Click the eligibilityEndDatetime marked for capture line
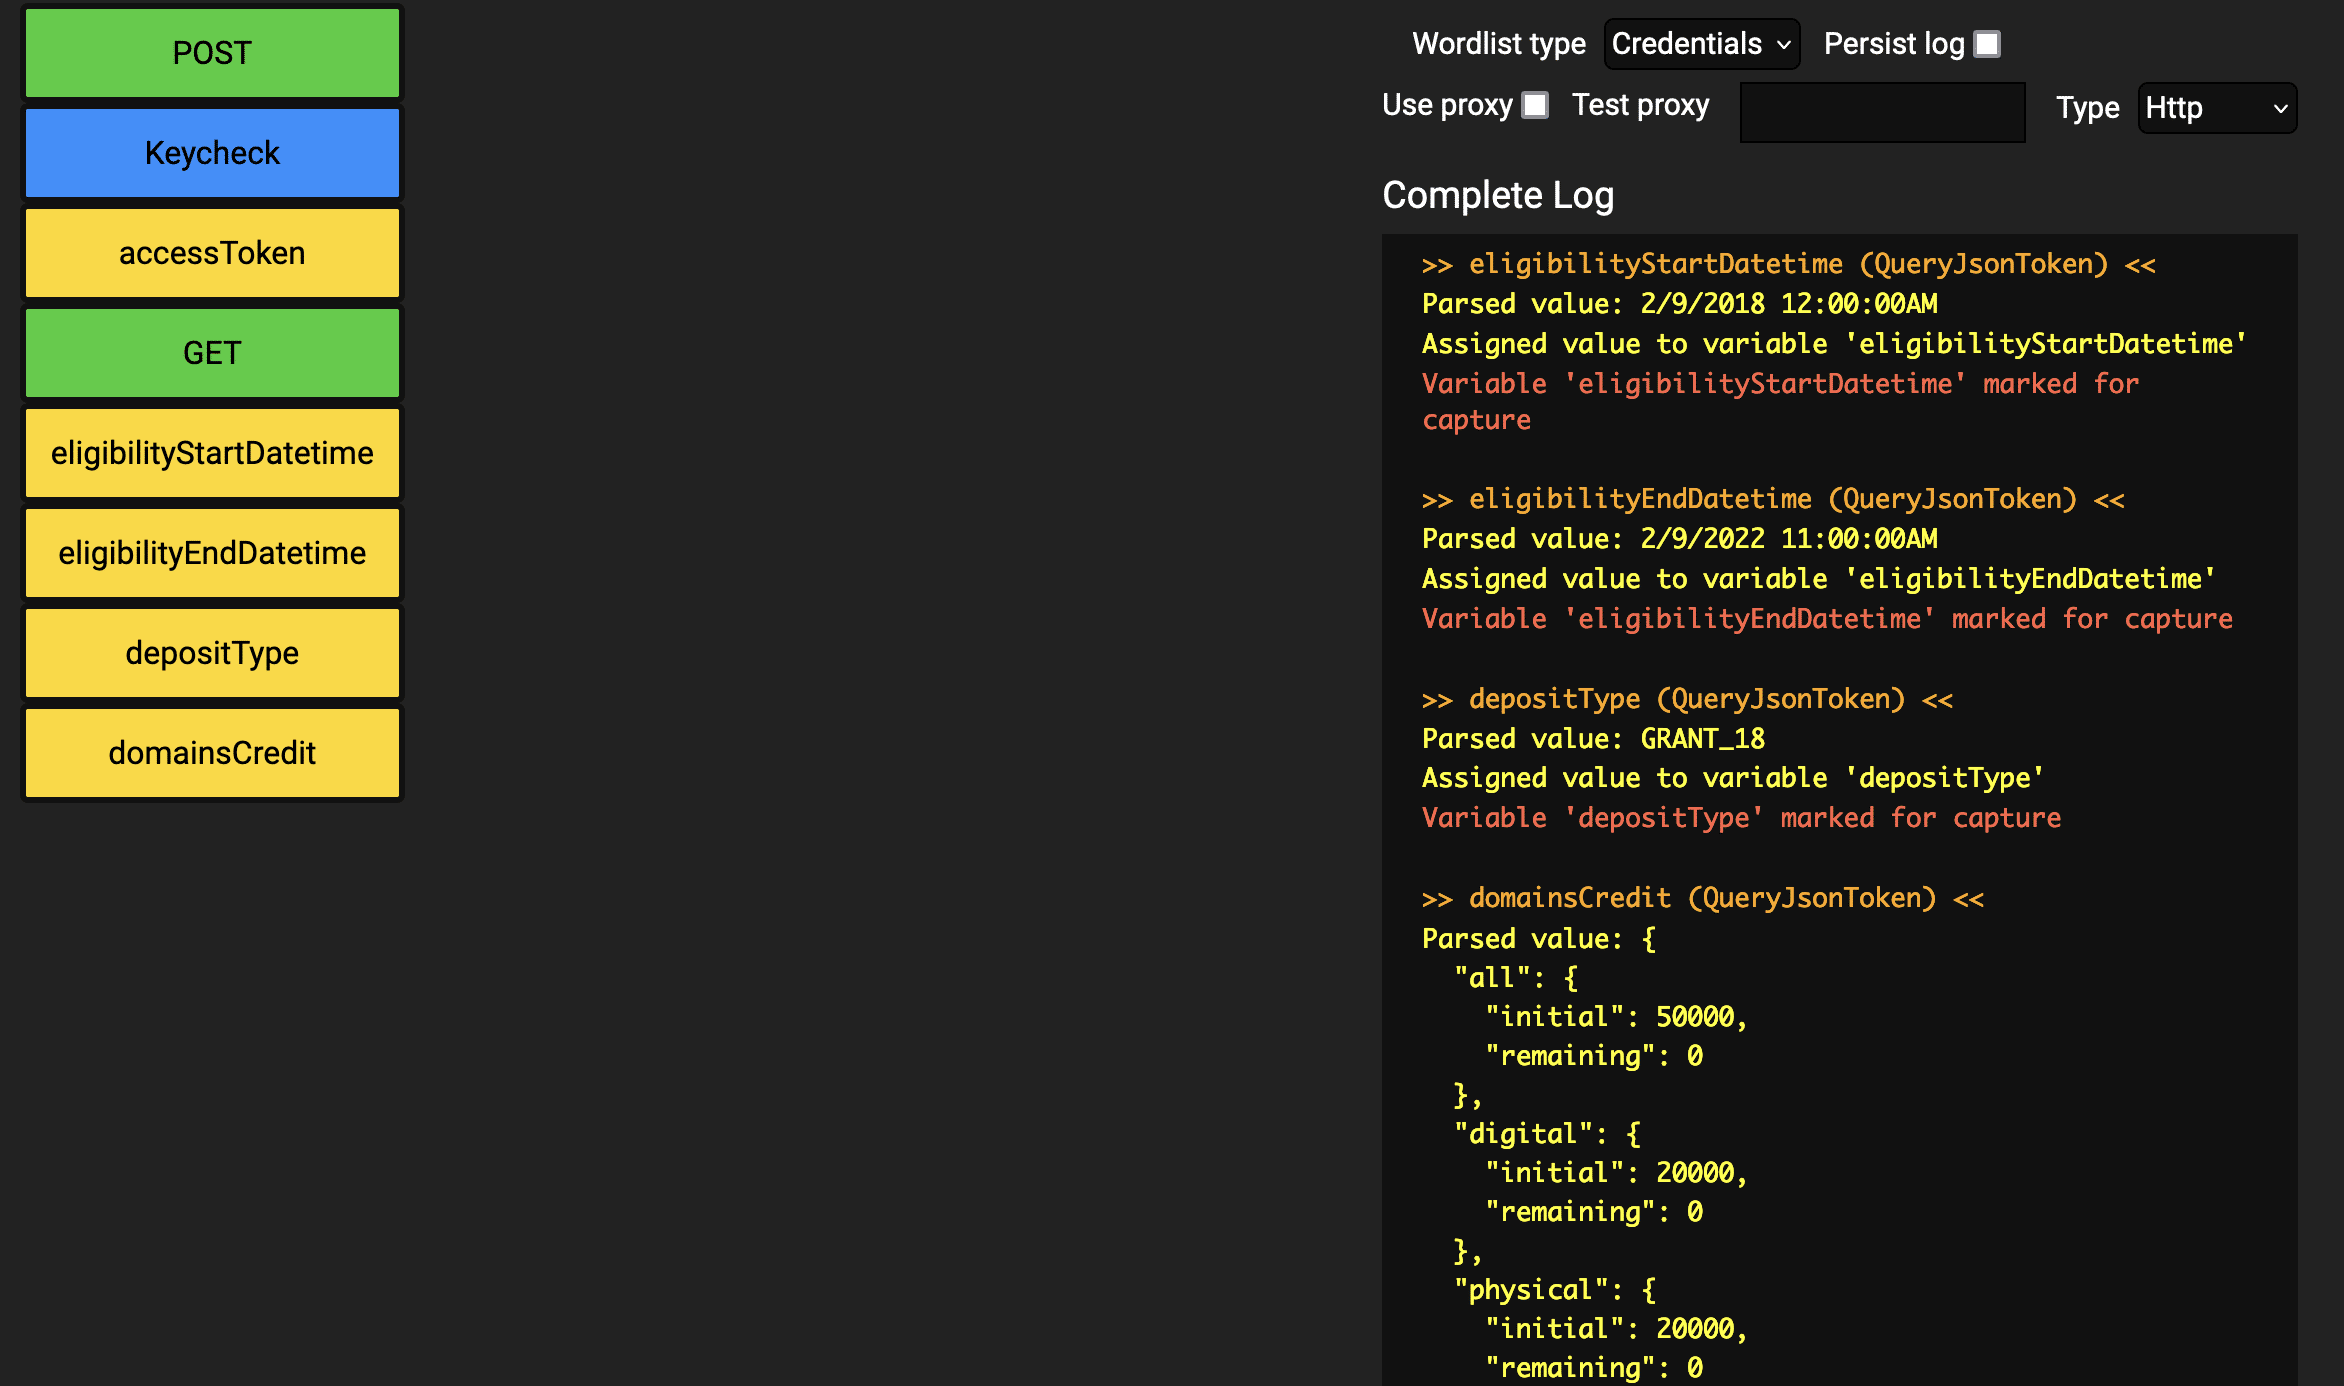This screenshot has width=2344, height=1386. point(1826,619)
